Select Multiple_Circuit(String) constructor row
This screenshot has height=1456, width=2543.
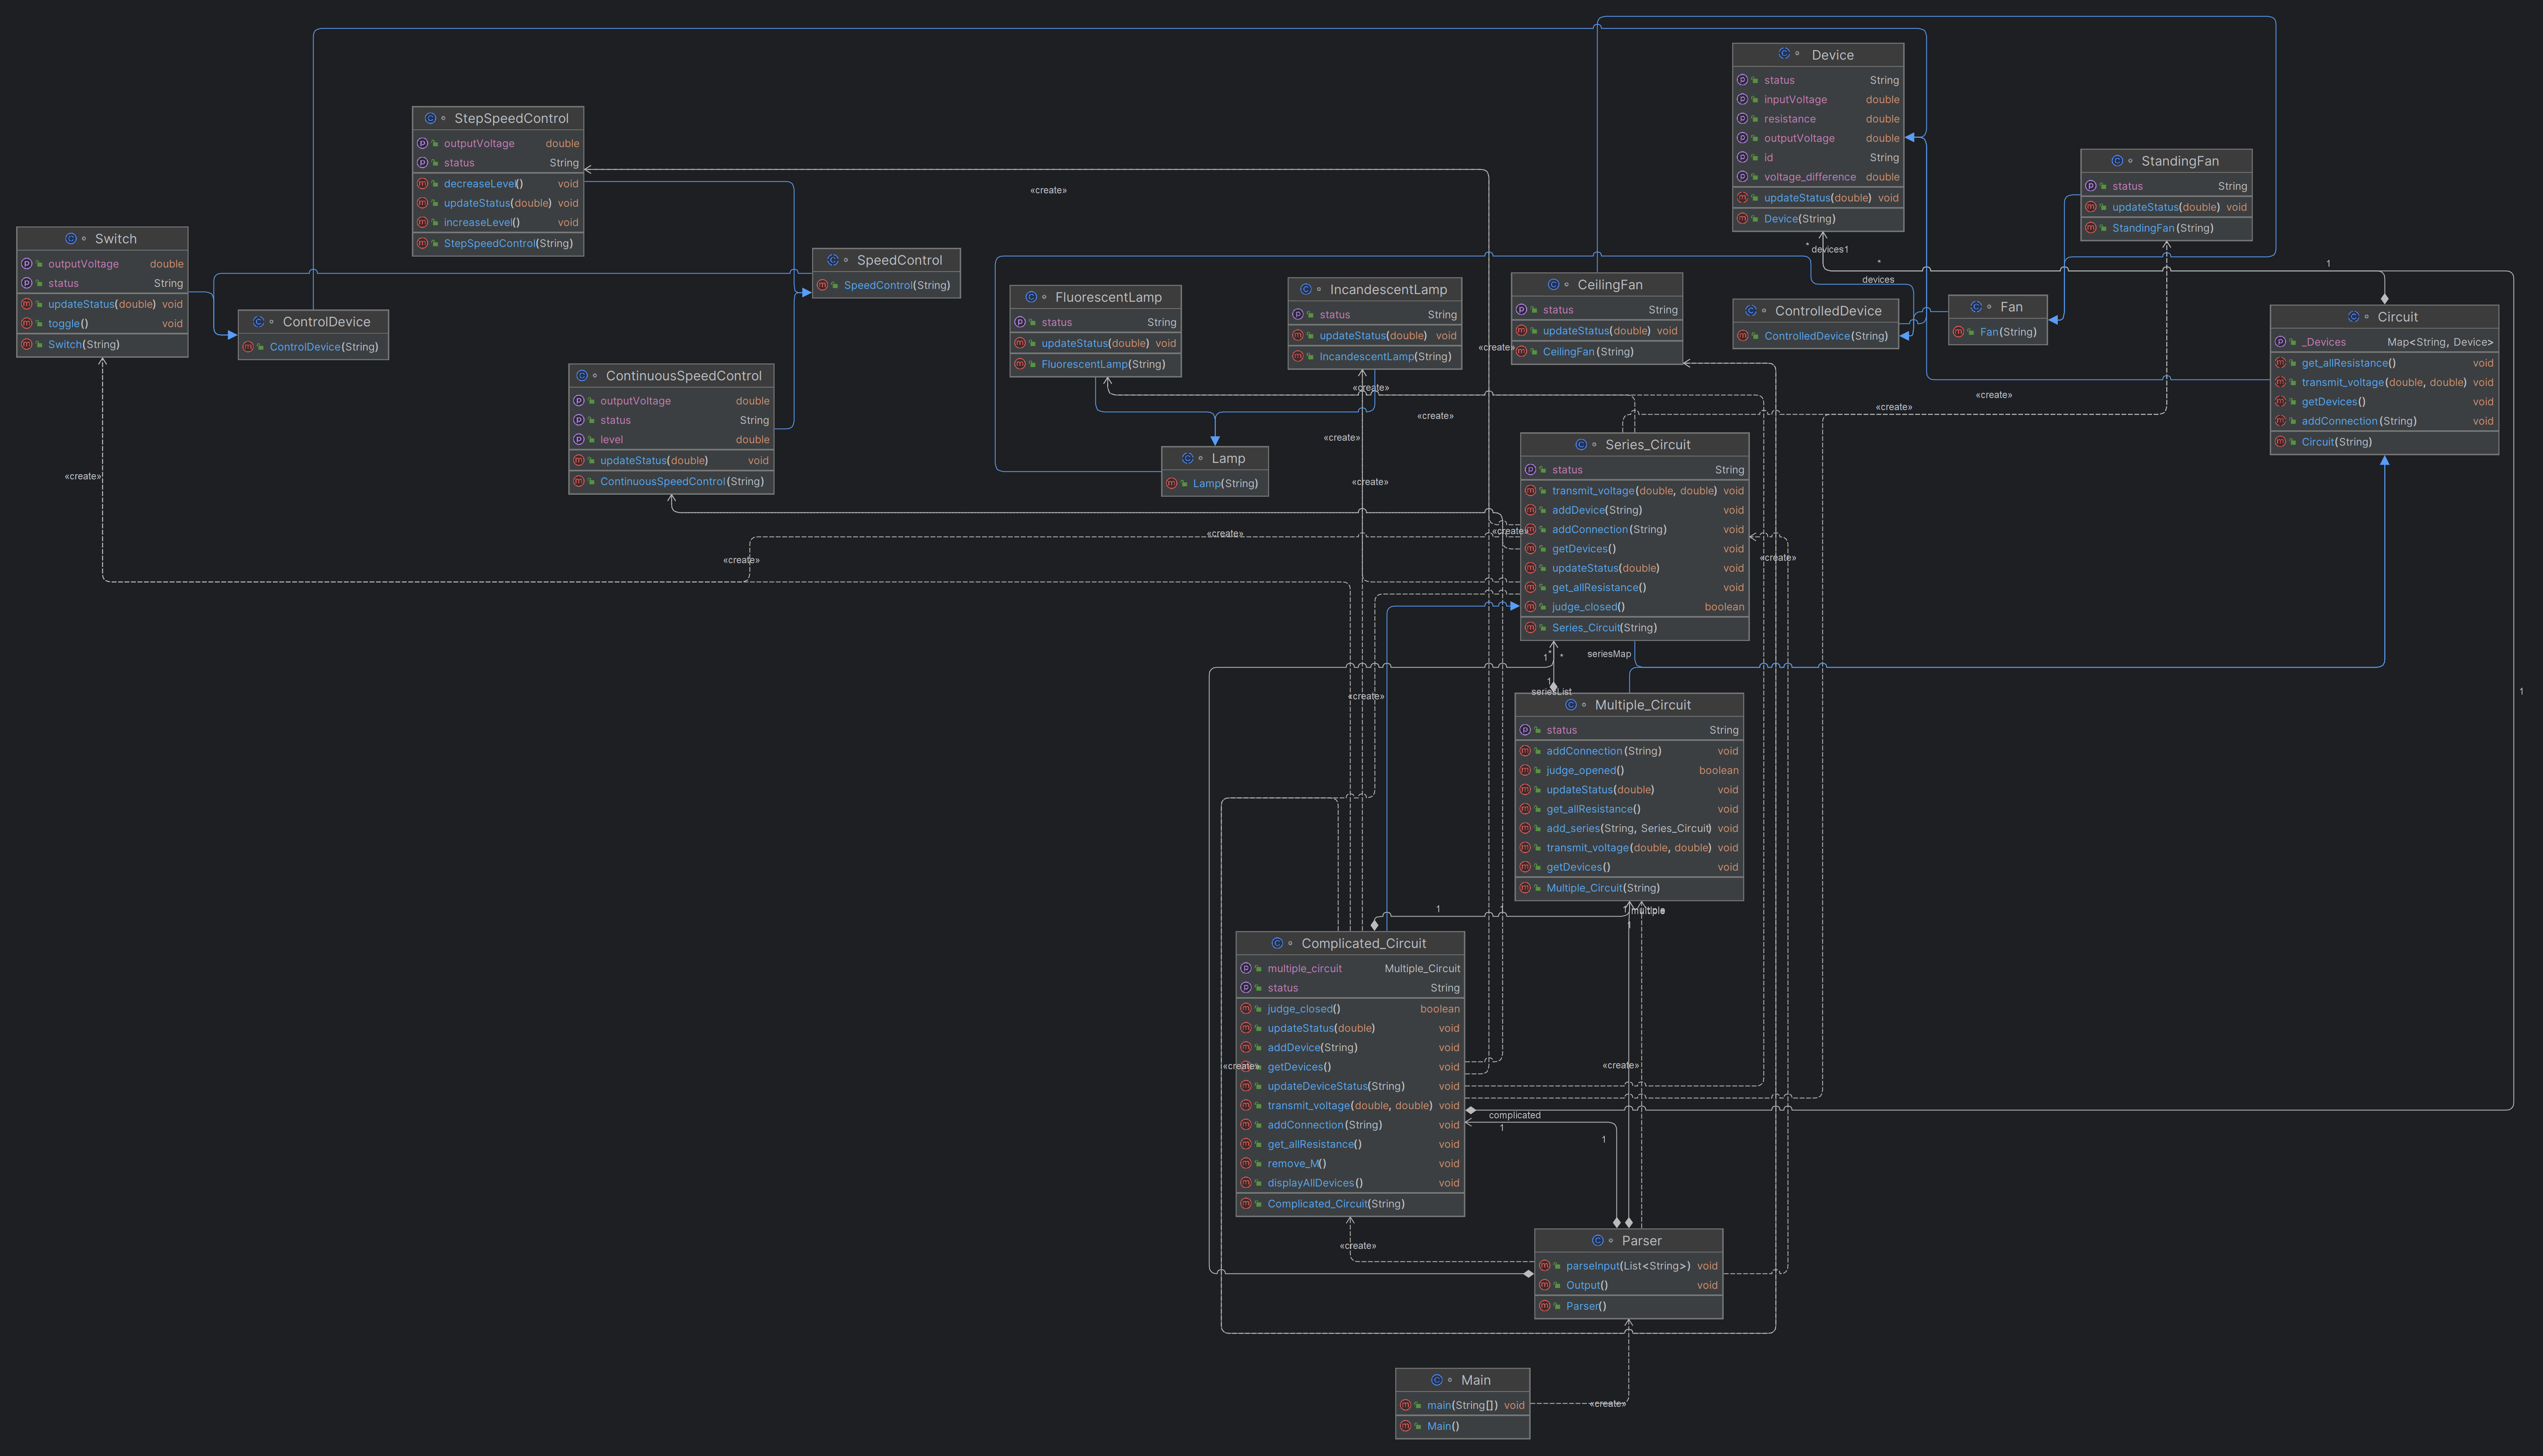pos(1629,888)
